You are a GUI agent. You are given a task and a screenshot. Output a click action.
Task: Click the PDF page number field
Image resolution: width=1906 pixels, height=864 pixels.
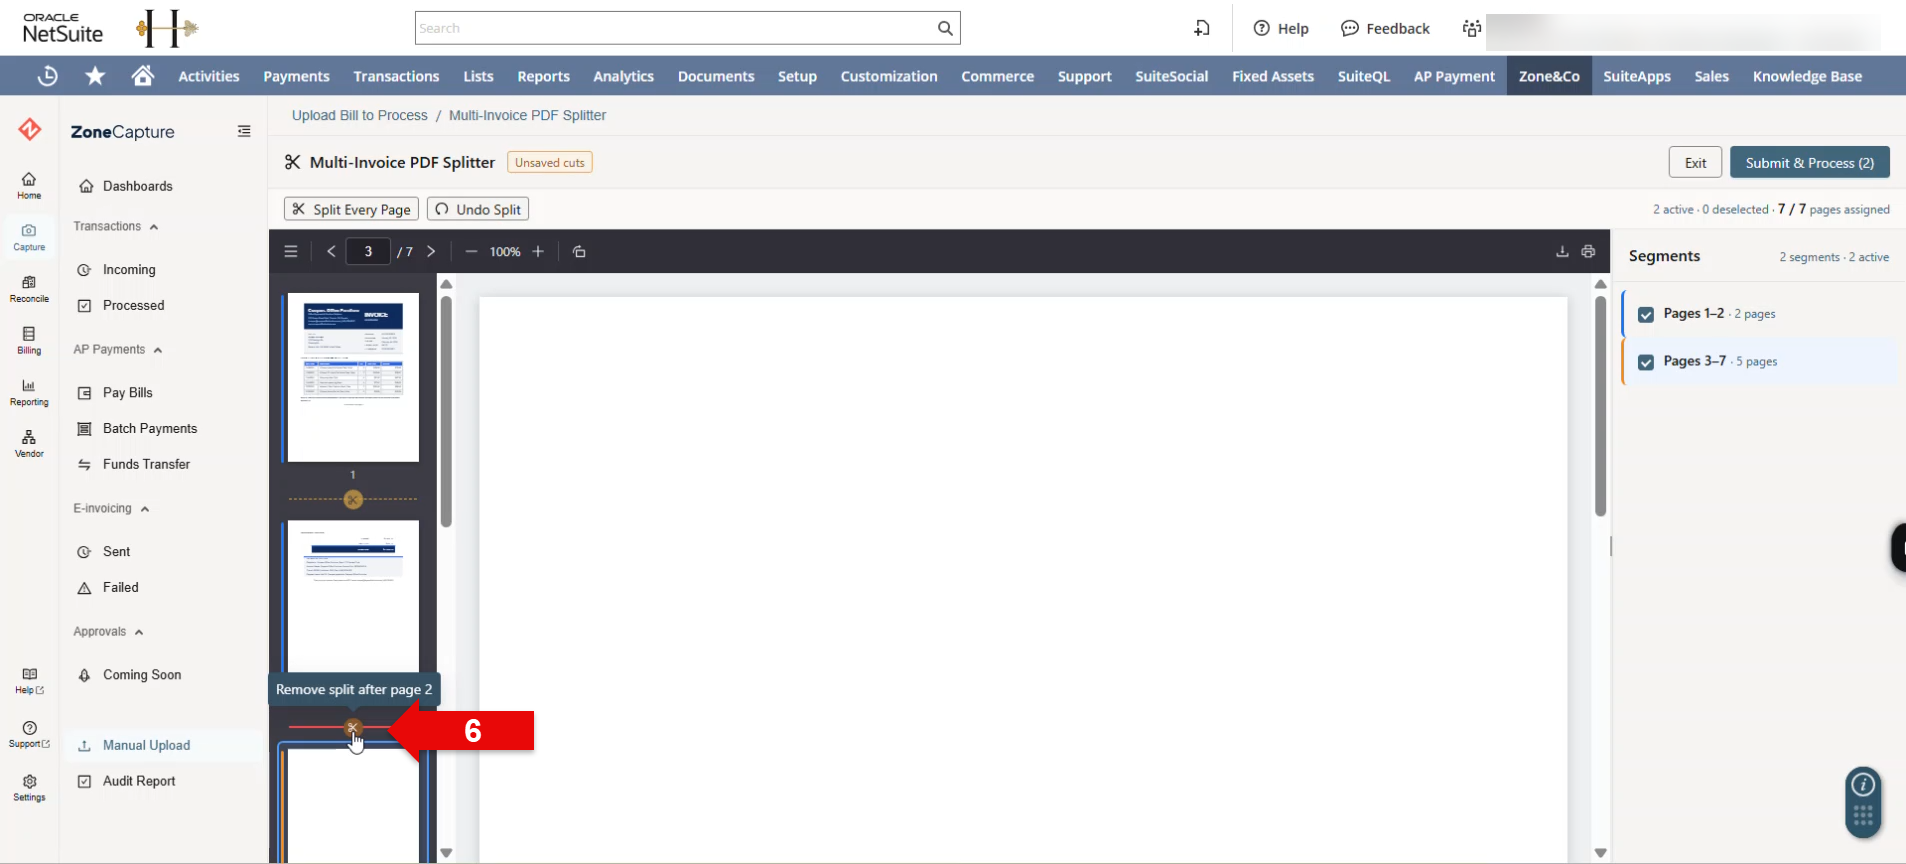(368, 252)
